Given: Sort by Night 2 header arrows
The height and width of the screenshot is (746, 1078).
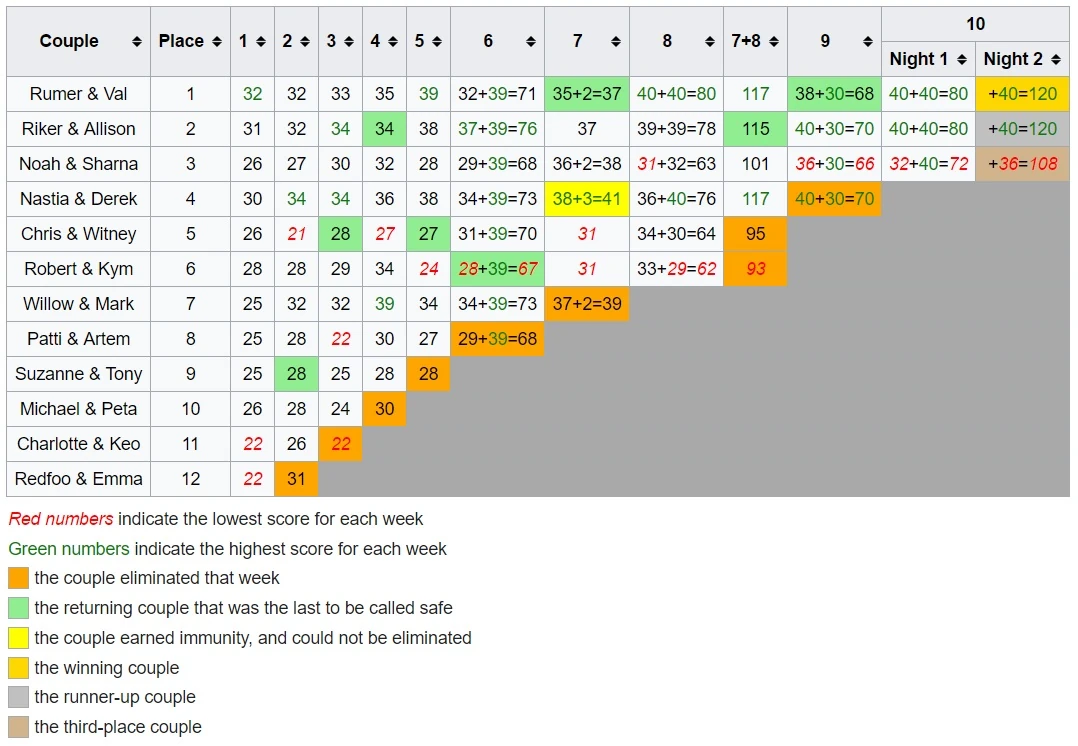Looking at the screenshot, I should [x=1056, y=60].
